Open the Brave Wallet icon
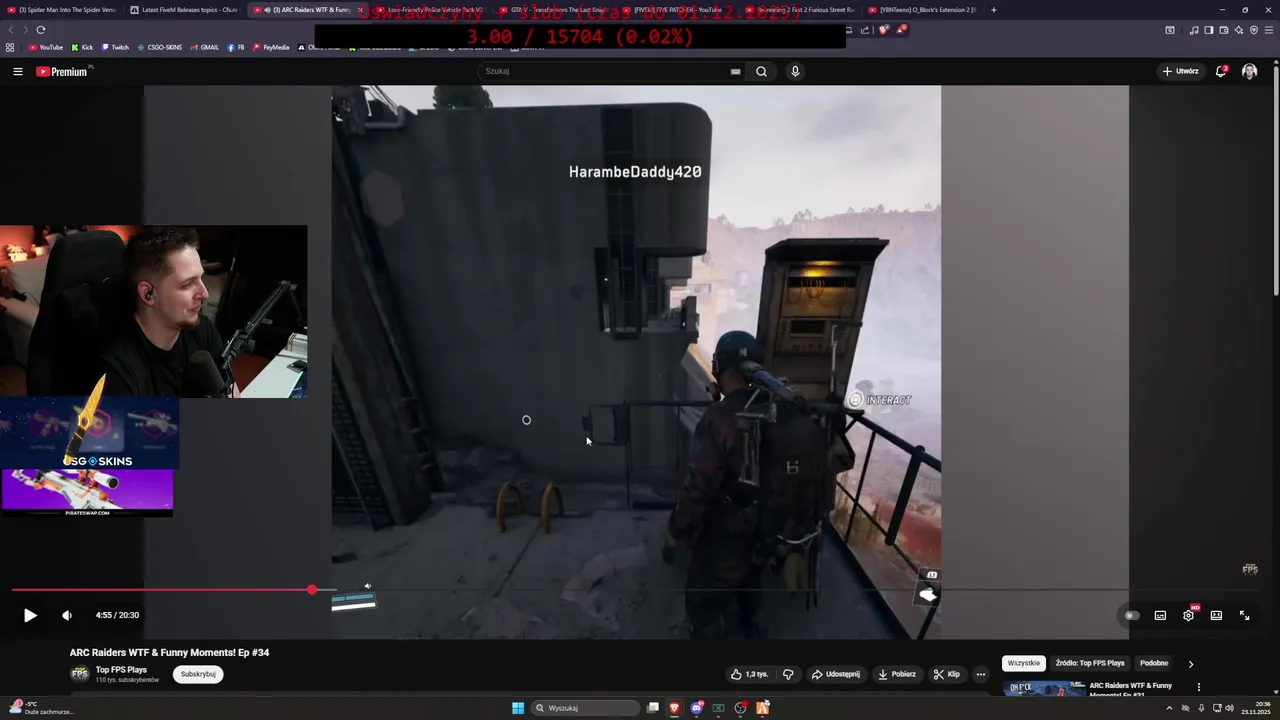 (x=1224, y=30)
